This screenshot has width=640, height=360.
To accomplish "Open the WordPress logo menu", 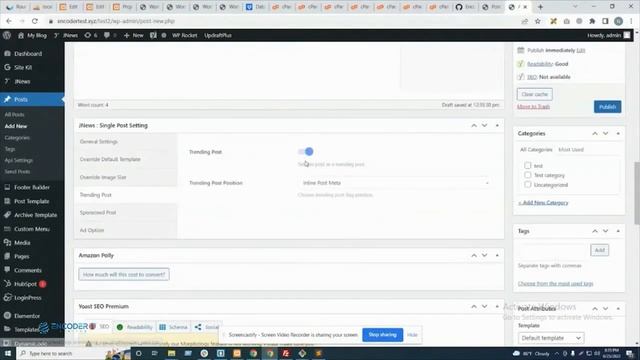I will pos(7,36).
